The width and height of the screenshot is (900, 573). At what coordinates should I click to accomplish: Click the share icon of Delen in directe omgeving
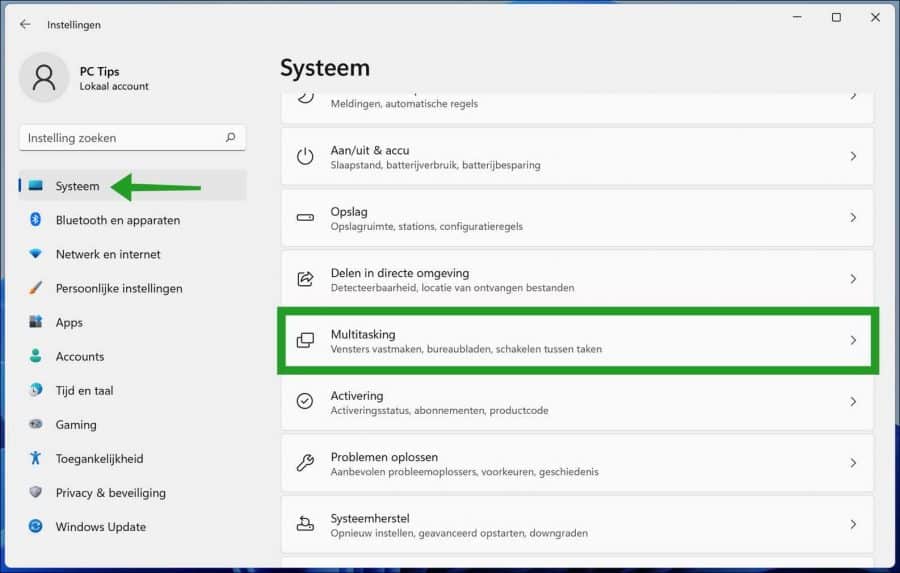pyautogui.click(x=305, y=279)
